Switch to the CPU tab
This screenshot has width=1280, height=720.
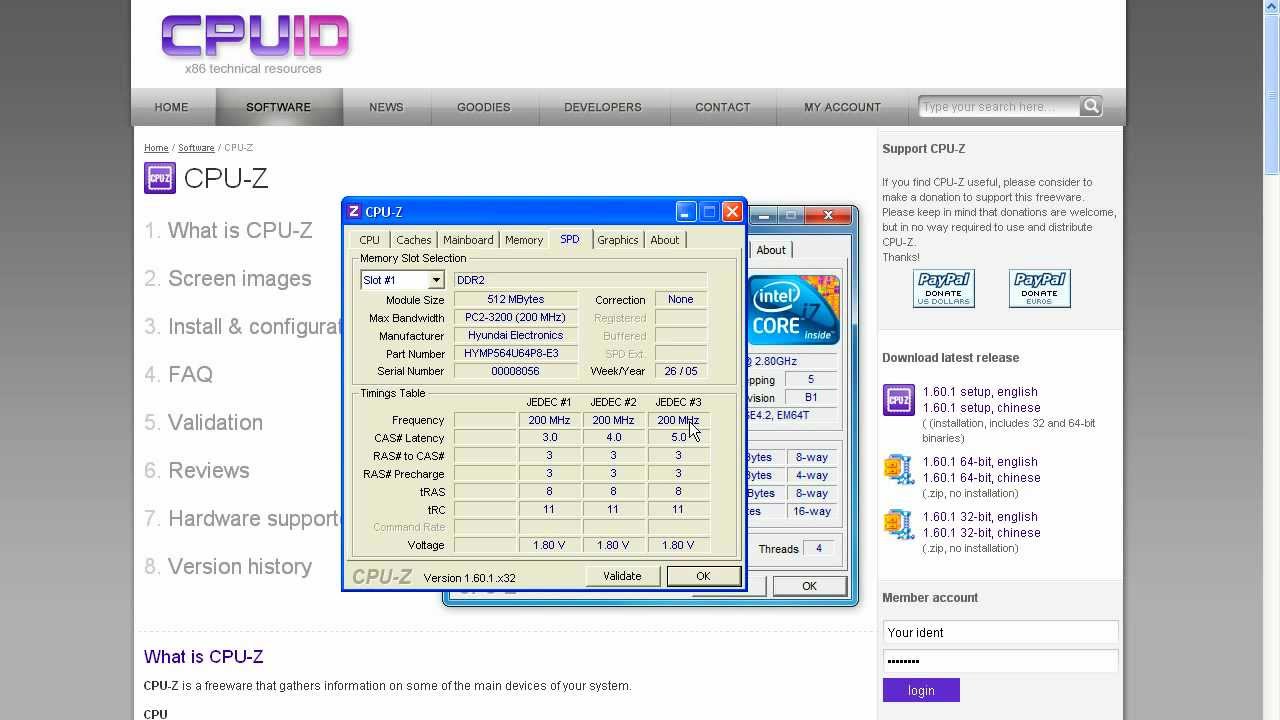[x=369, y=240]
